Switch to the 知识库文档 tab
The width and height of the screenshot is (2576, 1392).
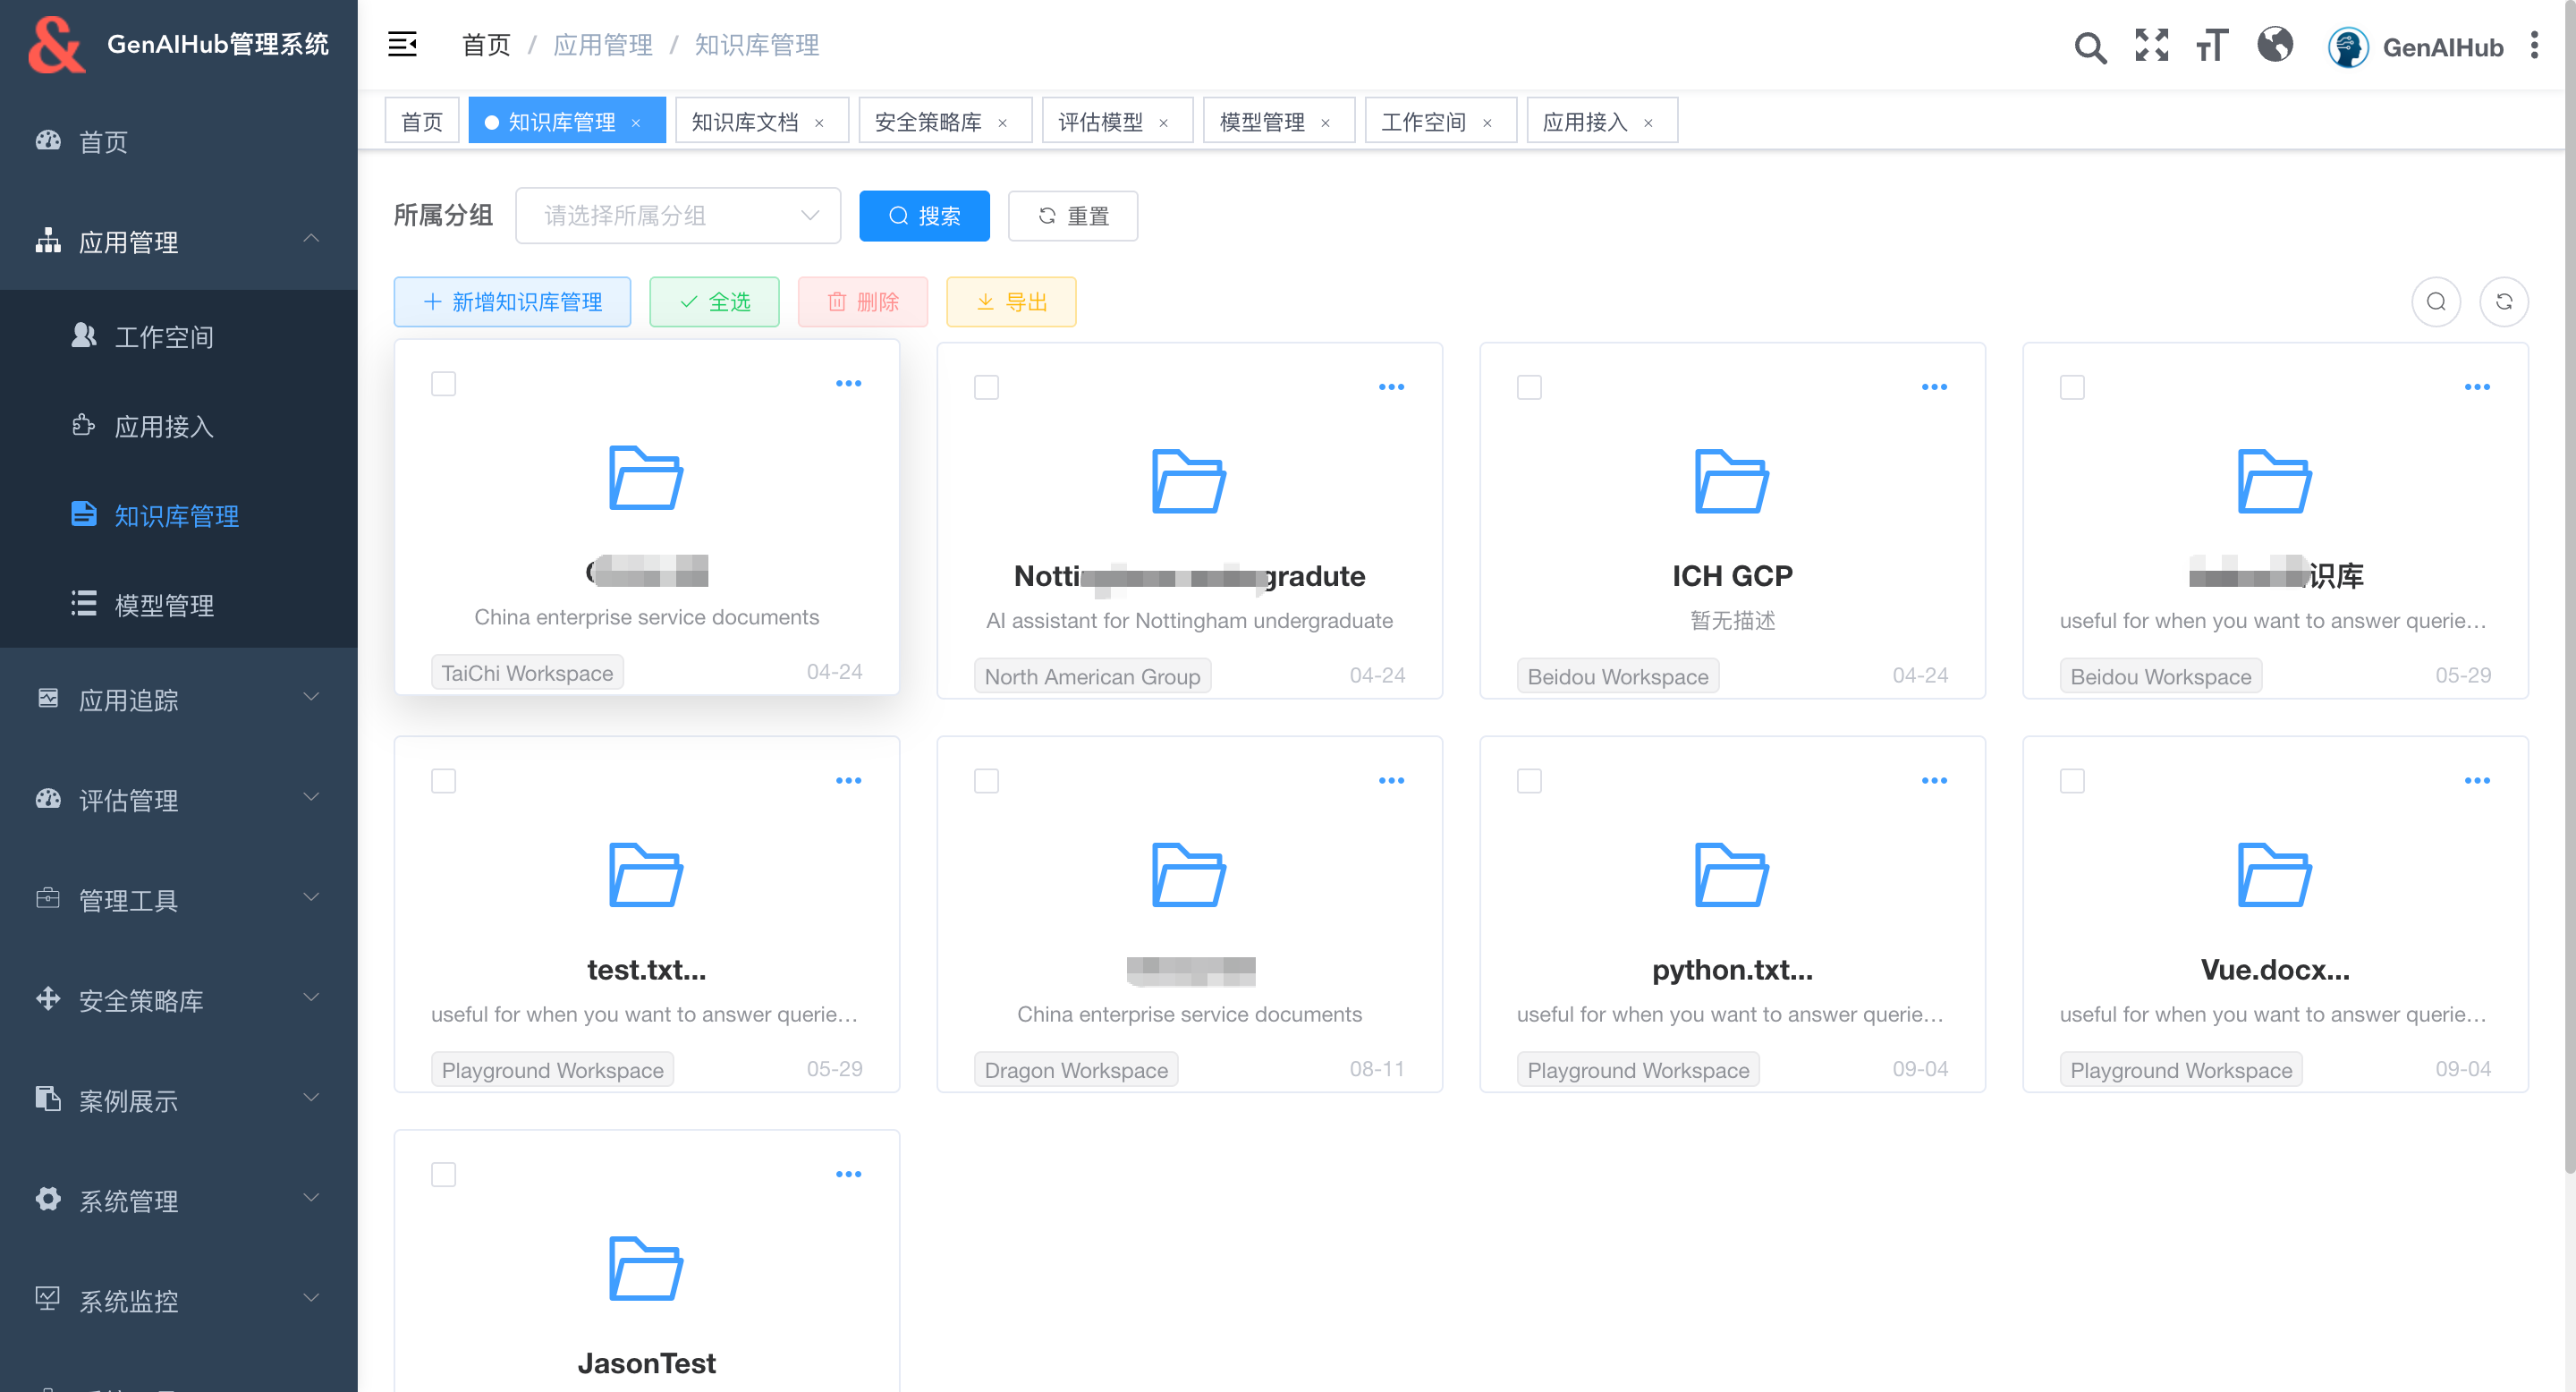(x=745, y=122)
